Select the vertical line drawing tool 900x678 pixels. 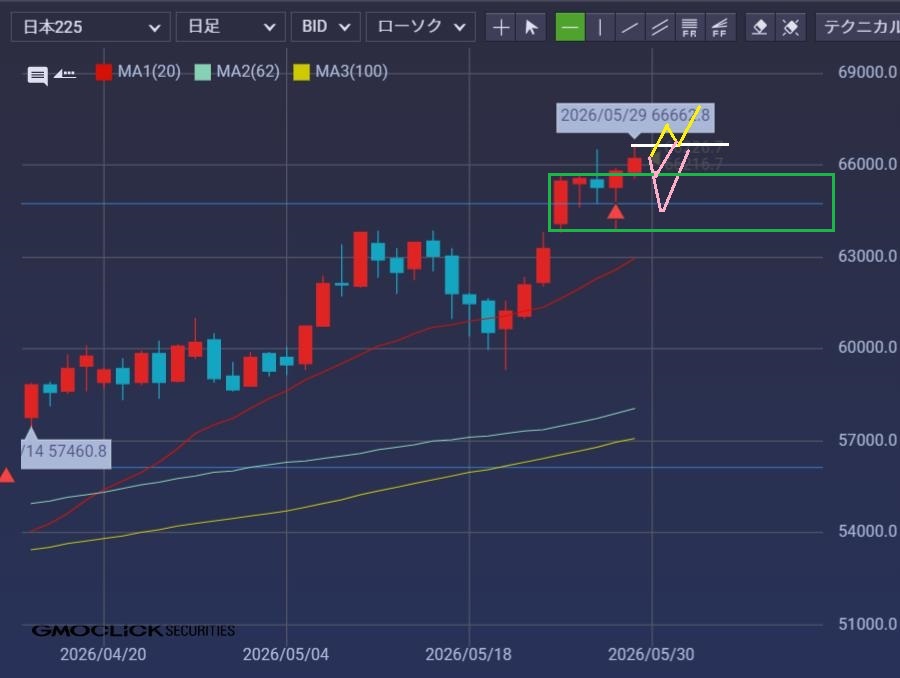coord(600,27)
